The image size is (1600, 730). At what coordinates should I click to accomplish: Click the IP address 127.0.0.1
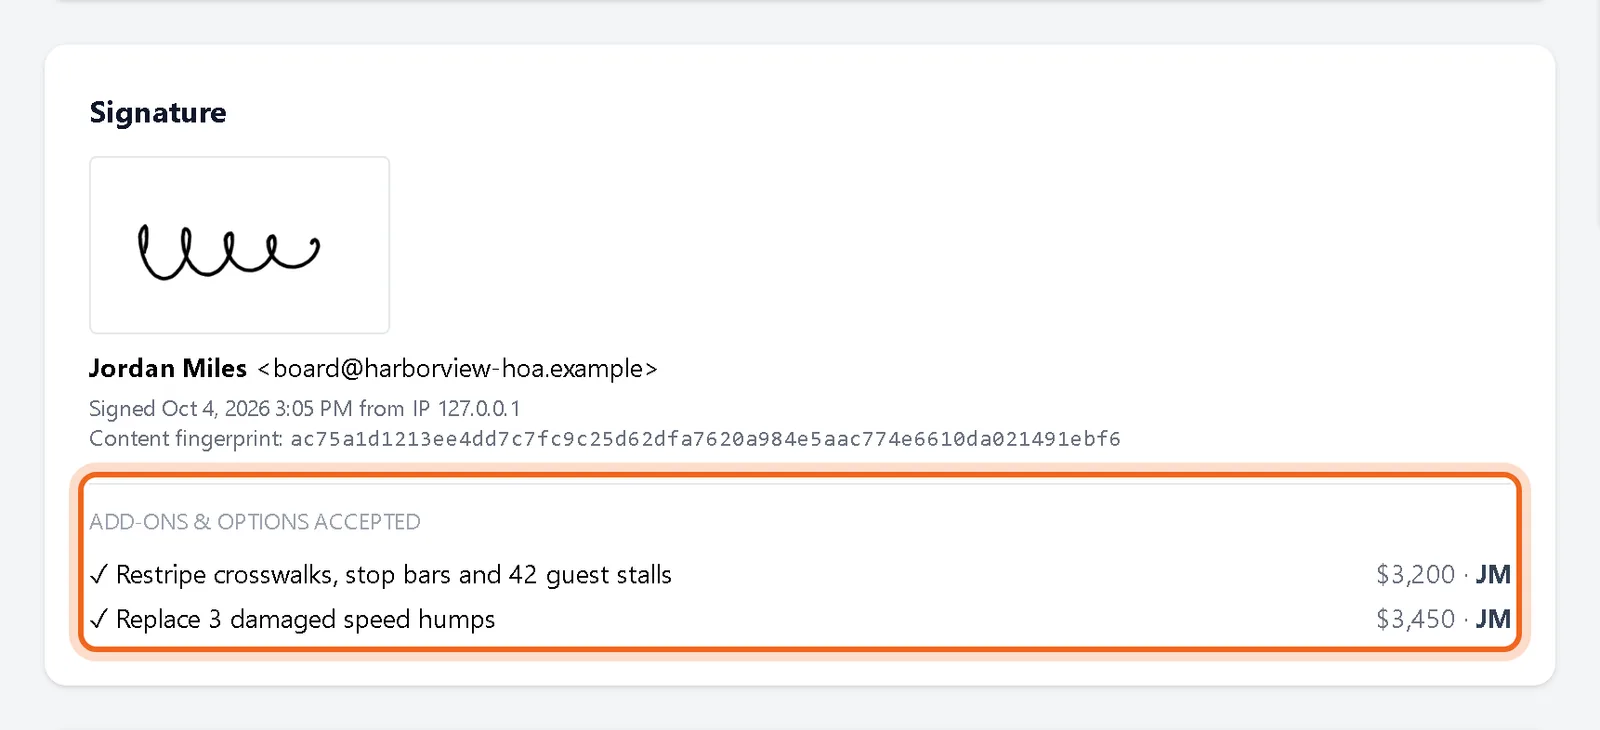(x=479, y=409)
